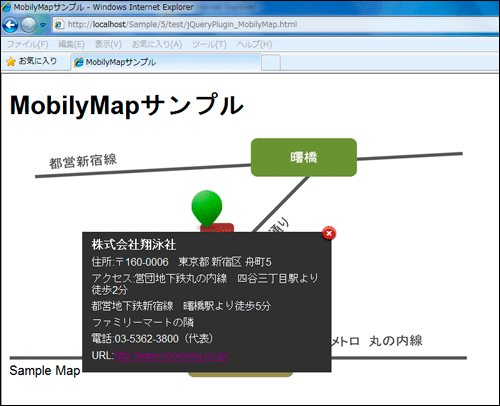
Task: Open the ヘルプ(H) menu
Action: tap(254, 44)
